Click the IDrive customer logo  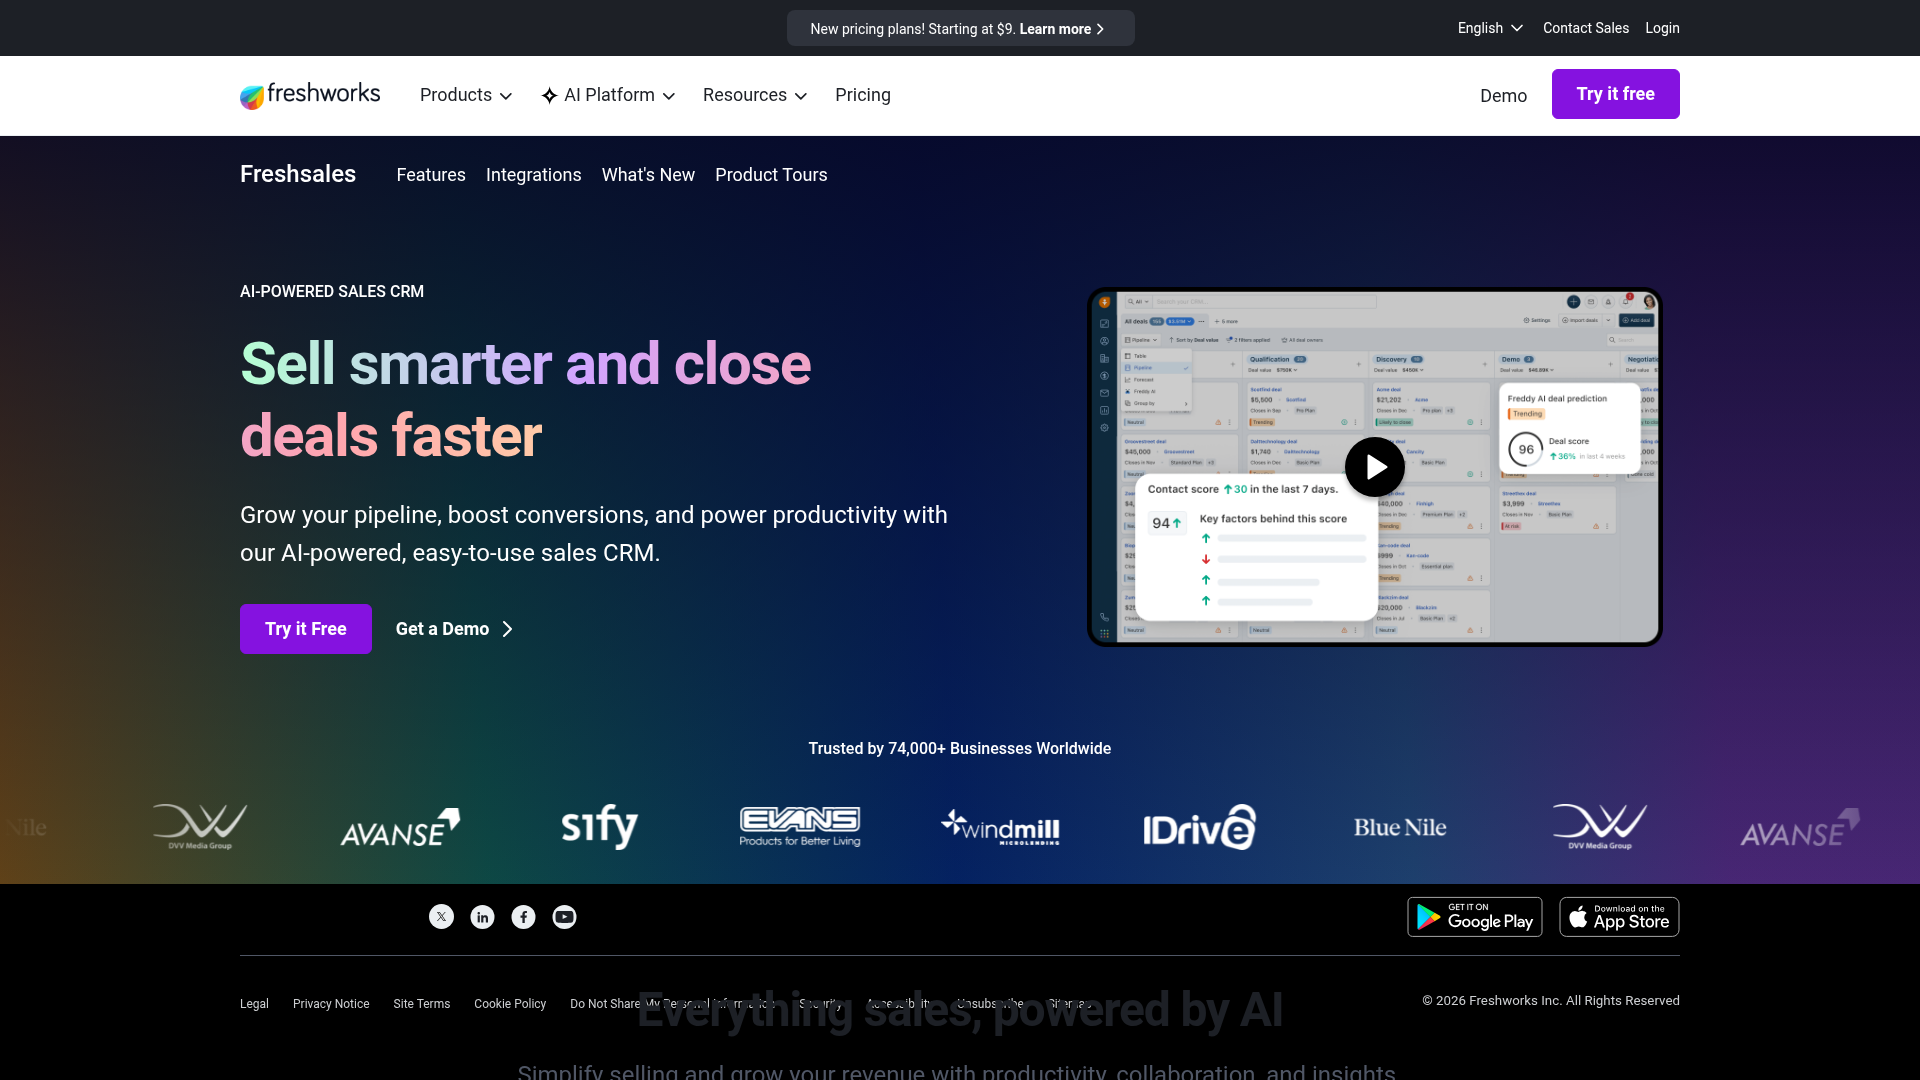pos(1200,827)
